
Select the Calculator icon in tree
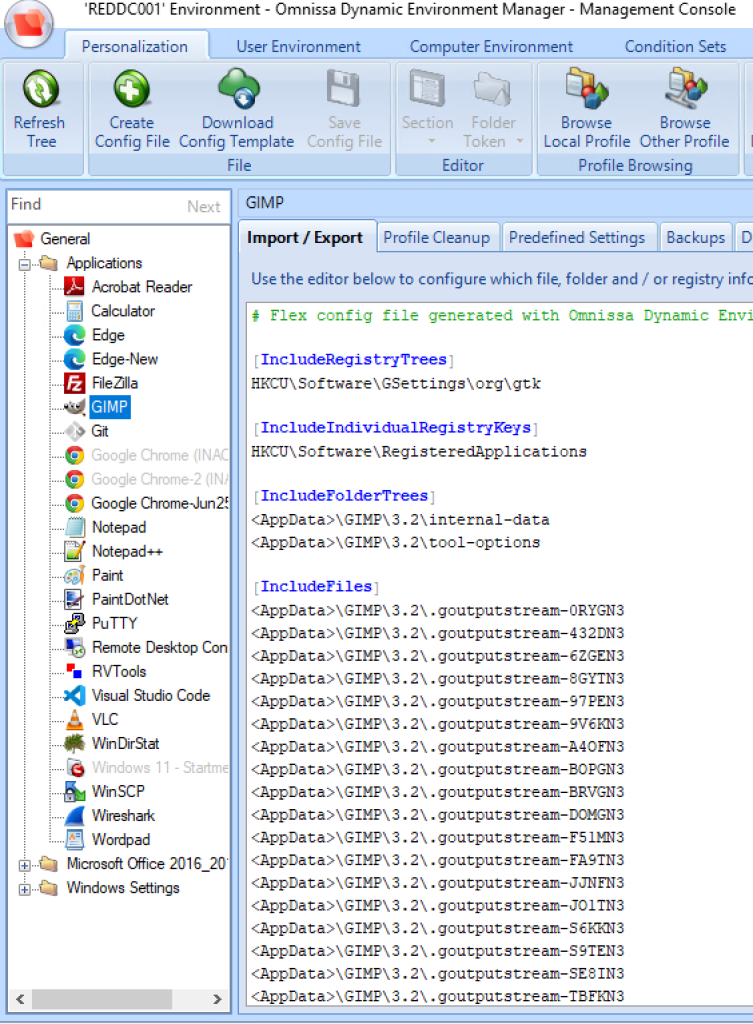click(74, 311)
